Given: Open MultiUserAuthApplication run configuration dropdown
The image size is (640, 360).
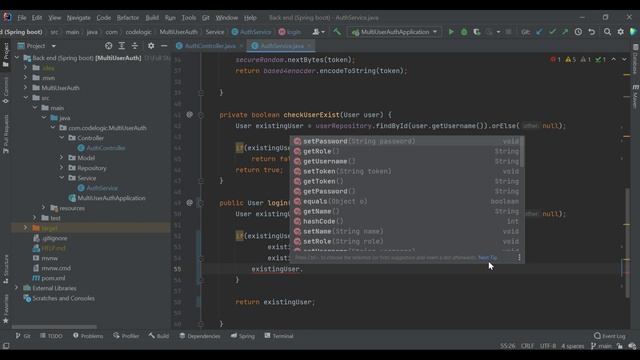Looking at the screenshot, I should (x=395, y=32).
